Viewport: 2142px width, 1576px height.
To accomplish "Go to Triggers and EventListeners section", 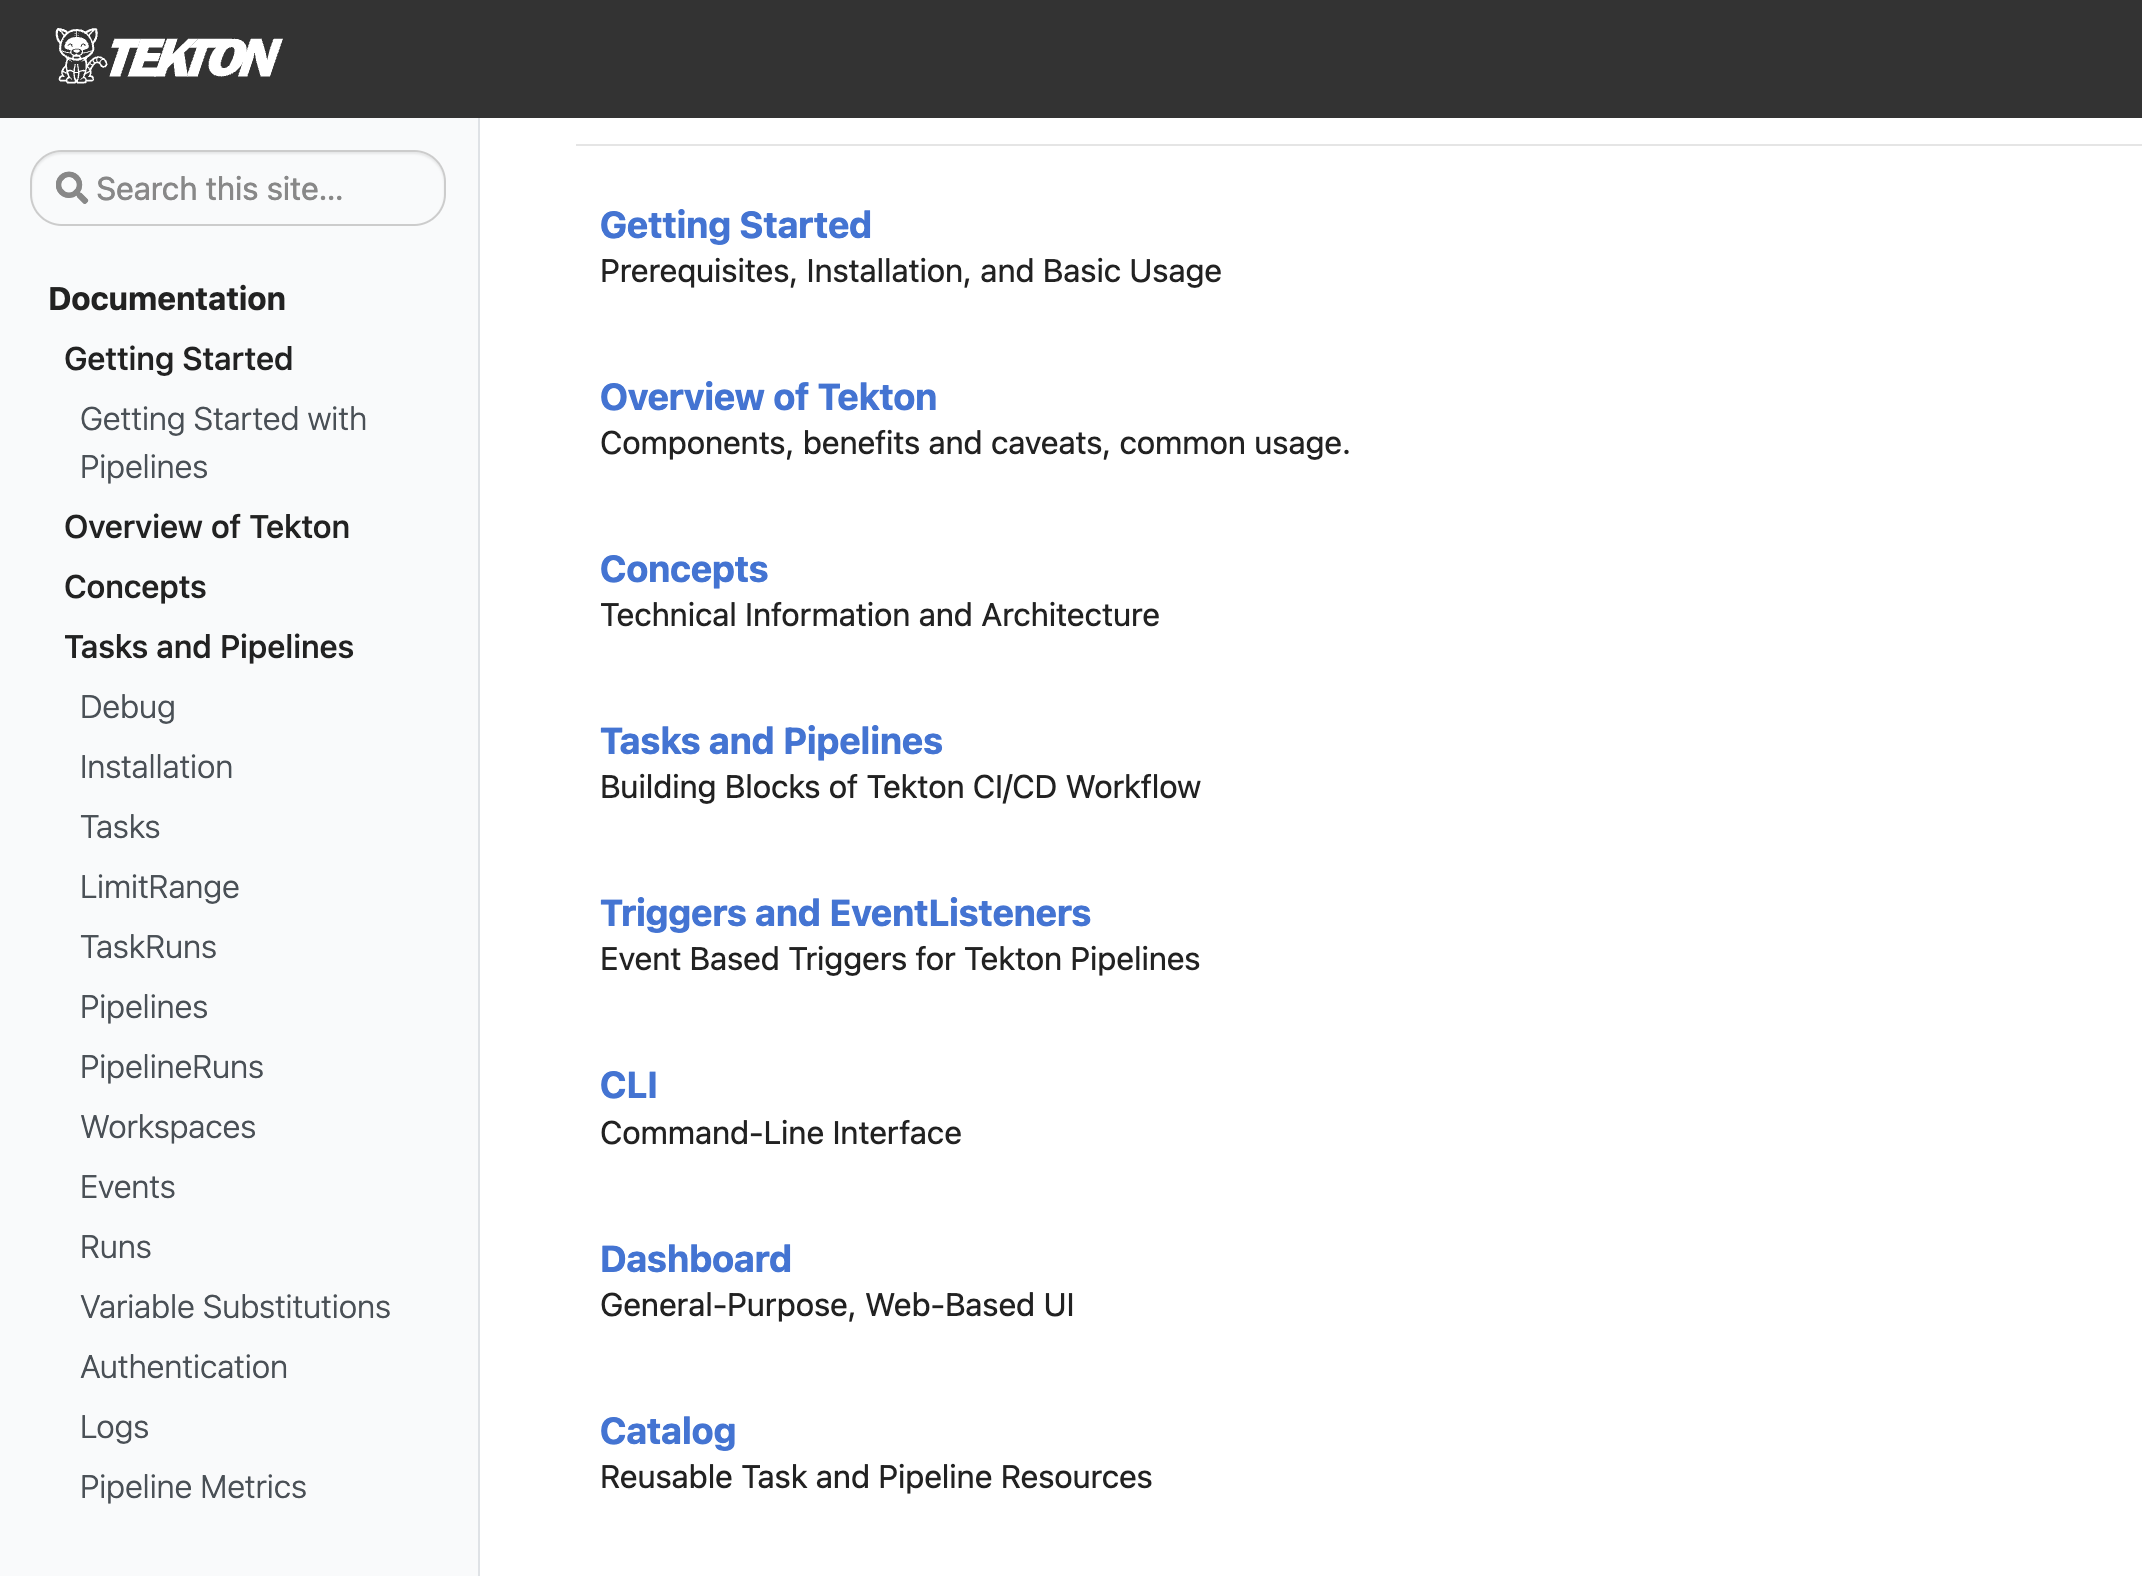I will coord(844,913).
